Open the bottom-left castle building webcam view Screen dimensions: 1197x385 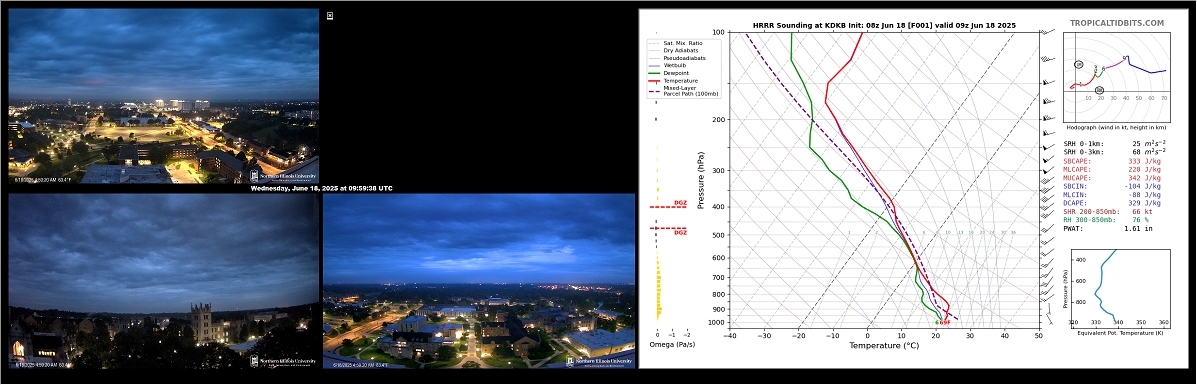click(x=163, y=280)
